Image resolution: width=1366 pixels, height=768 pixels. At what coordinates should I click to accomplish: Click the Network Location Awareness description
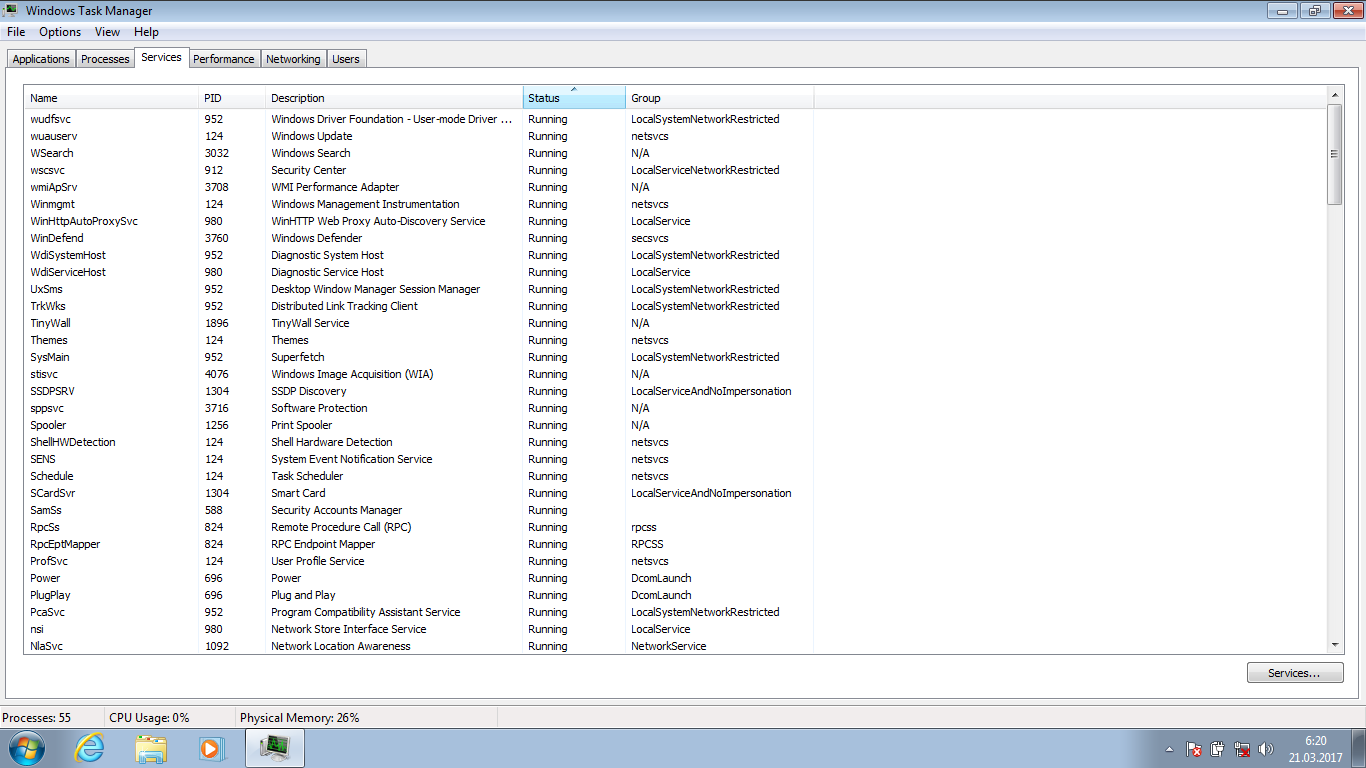point(341,646)
